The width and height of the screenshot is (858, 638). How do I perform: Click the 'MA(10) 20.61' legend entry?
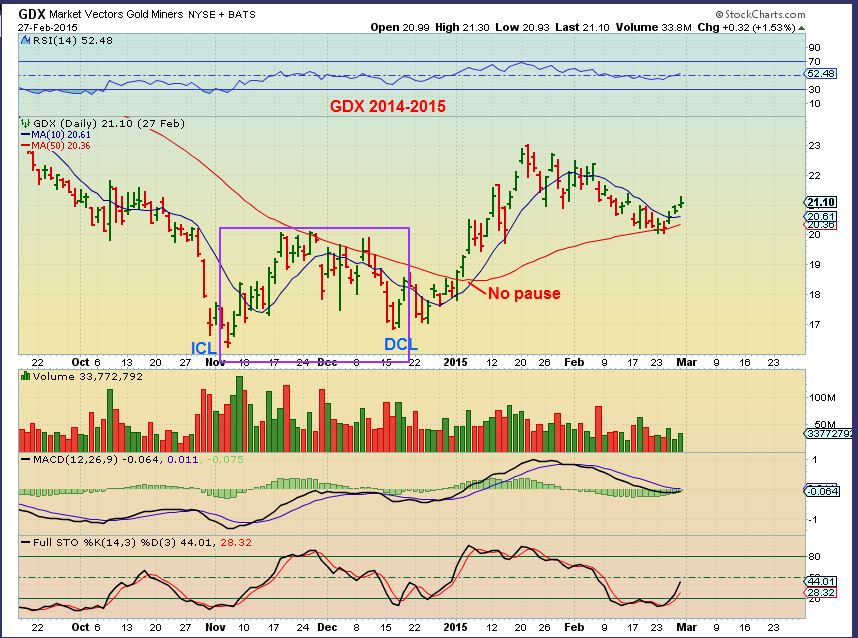coord(61,135)
